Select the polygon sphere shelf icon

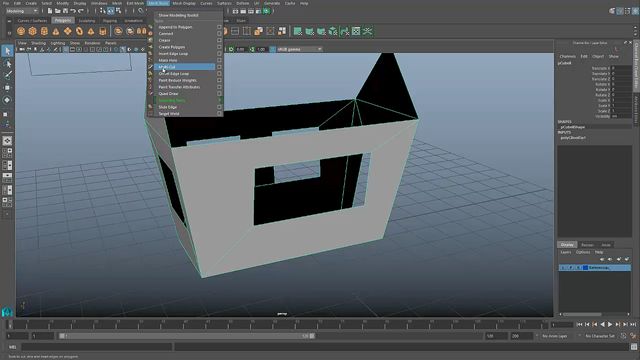coord(21,31)
